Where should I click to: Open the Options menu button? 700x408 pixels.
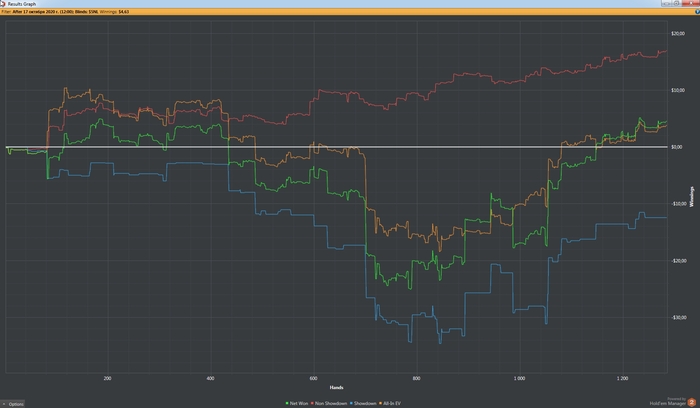click(12, 404)
